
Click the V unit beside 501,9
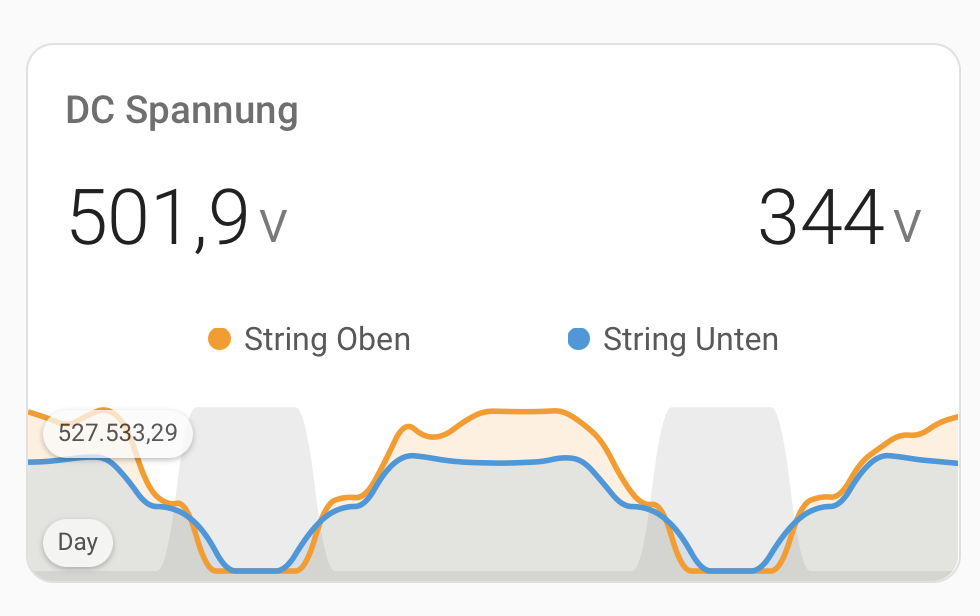coord(273,226)
